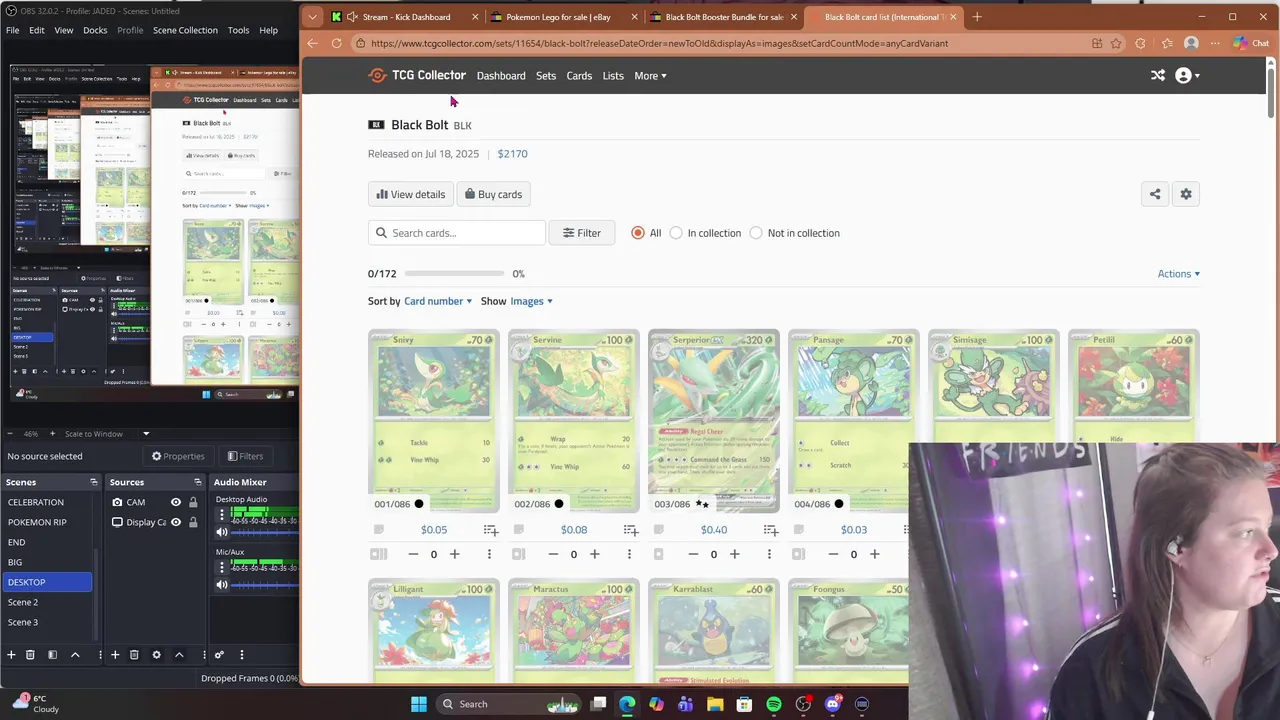Open OBS preview scale dropdown arrow
This screenshot has width=1280, height=720.
[x=146, y=434]
